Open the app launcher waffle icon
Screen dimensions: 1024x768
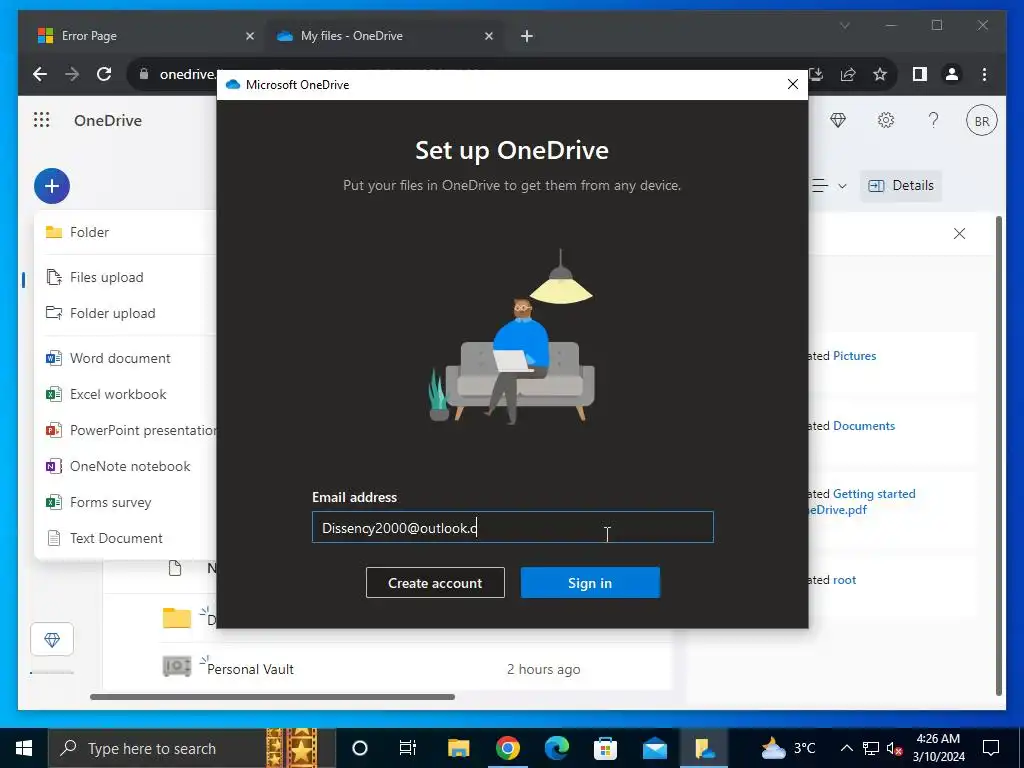(x=41, y=120)
